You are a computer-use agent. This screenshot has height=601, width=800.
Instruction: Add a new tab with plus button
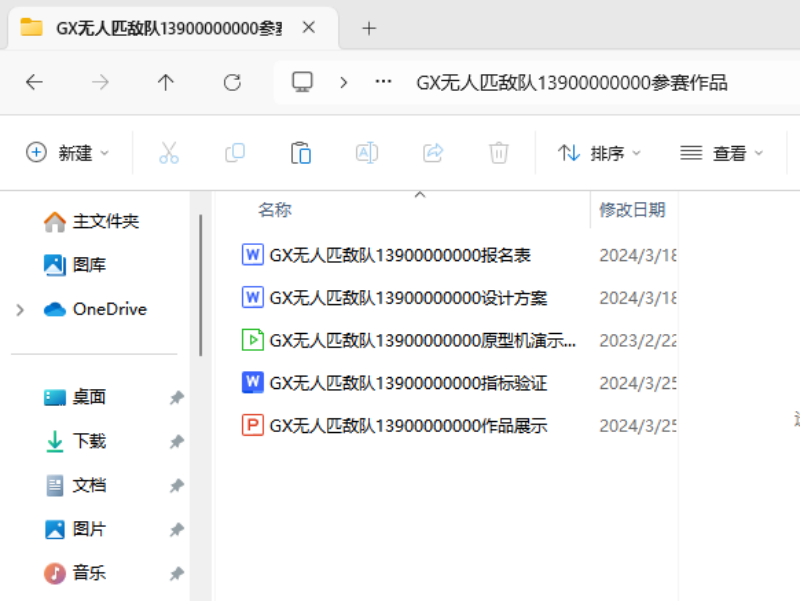[369, 28]
